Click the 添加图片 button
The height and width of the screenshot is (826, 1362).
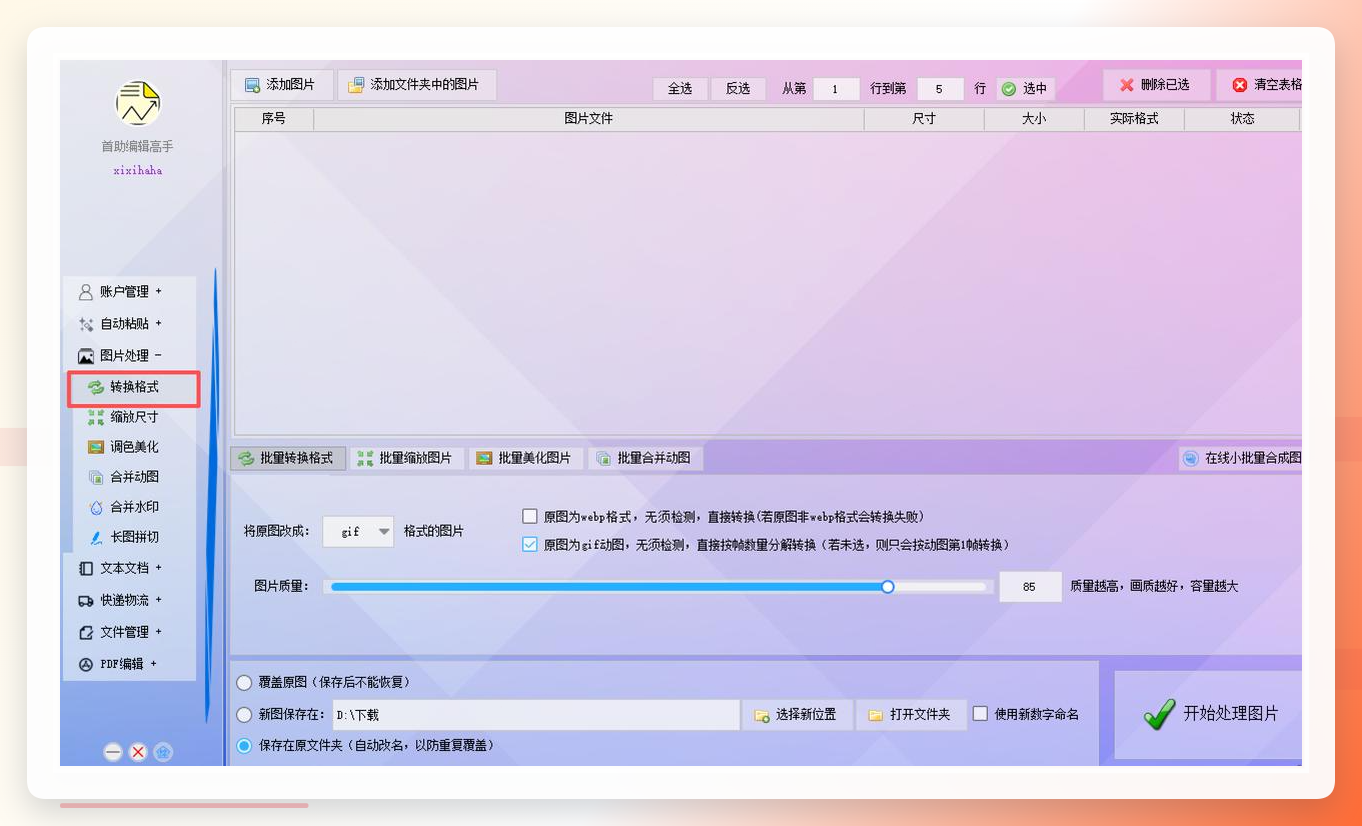point(281,85)
